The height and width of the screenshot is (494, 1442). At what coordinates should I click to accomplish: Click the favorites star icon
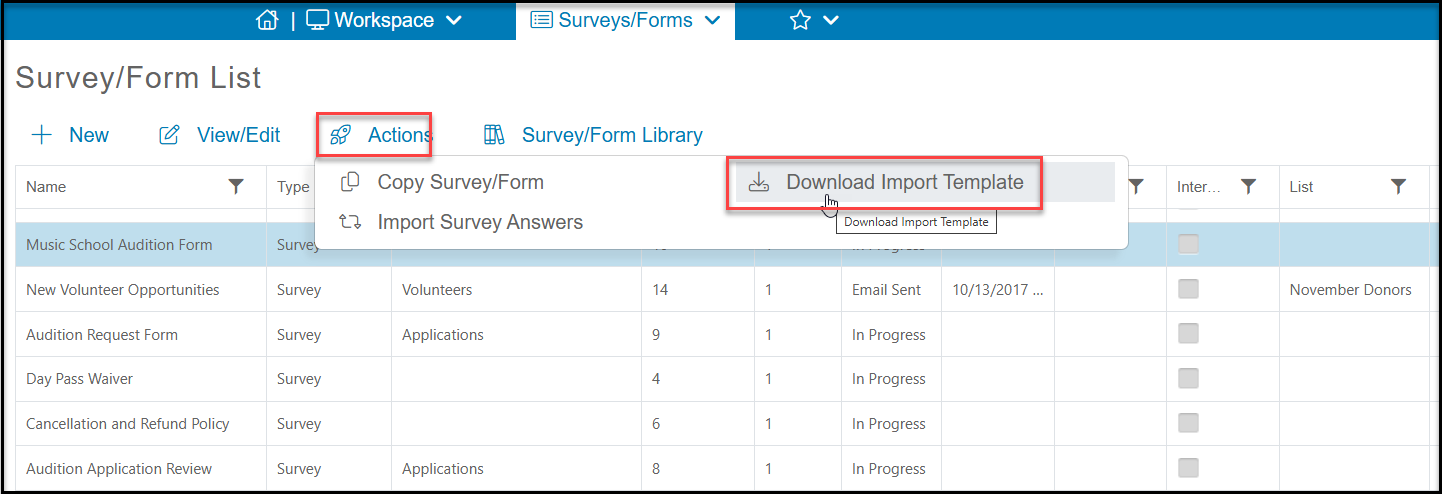point(799,20)
